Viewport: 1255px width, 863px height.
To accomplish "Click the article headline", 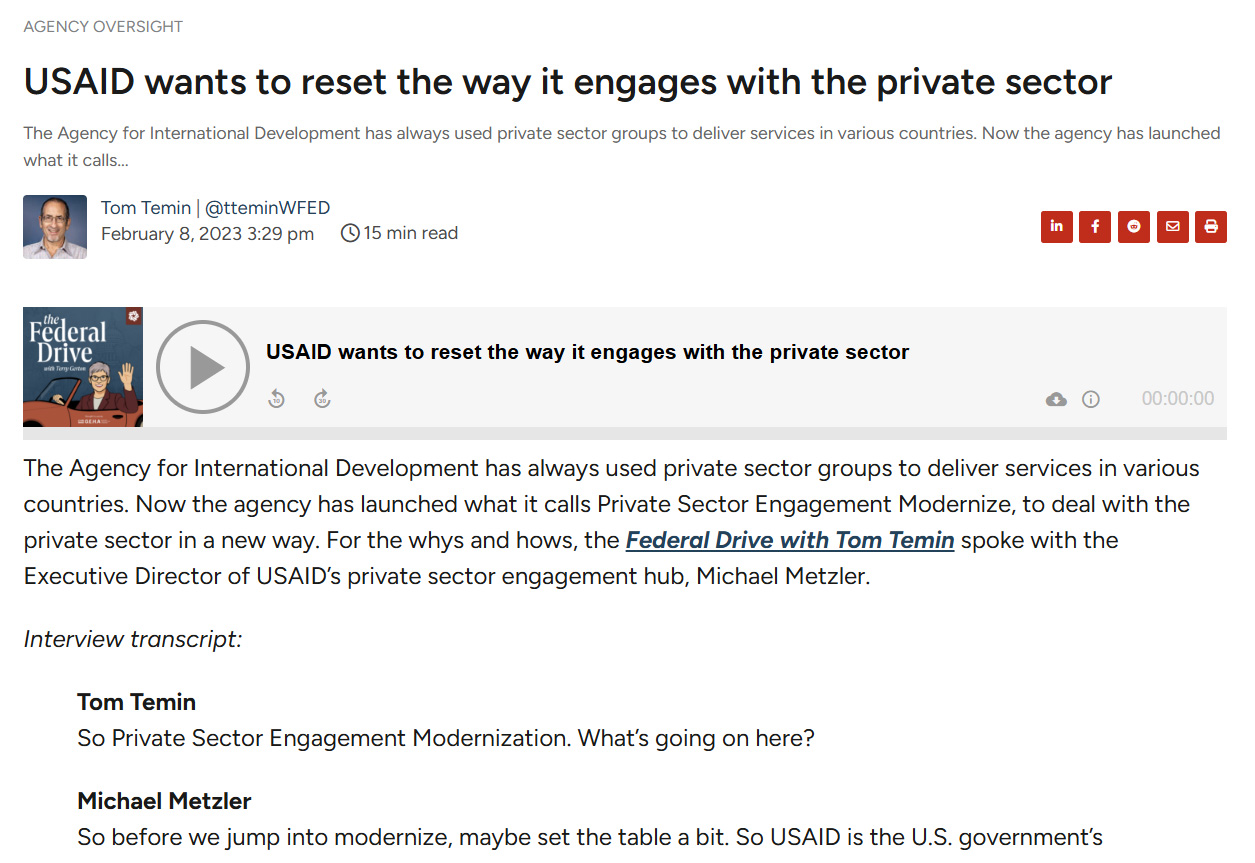I will [568, 82].
